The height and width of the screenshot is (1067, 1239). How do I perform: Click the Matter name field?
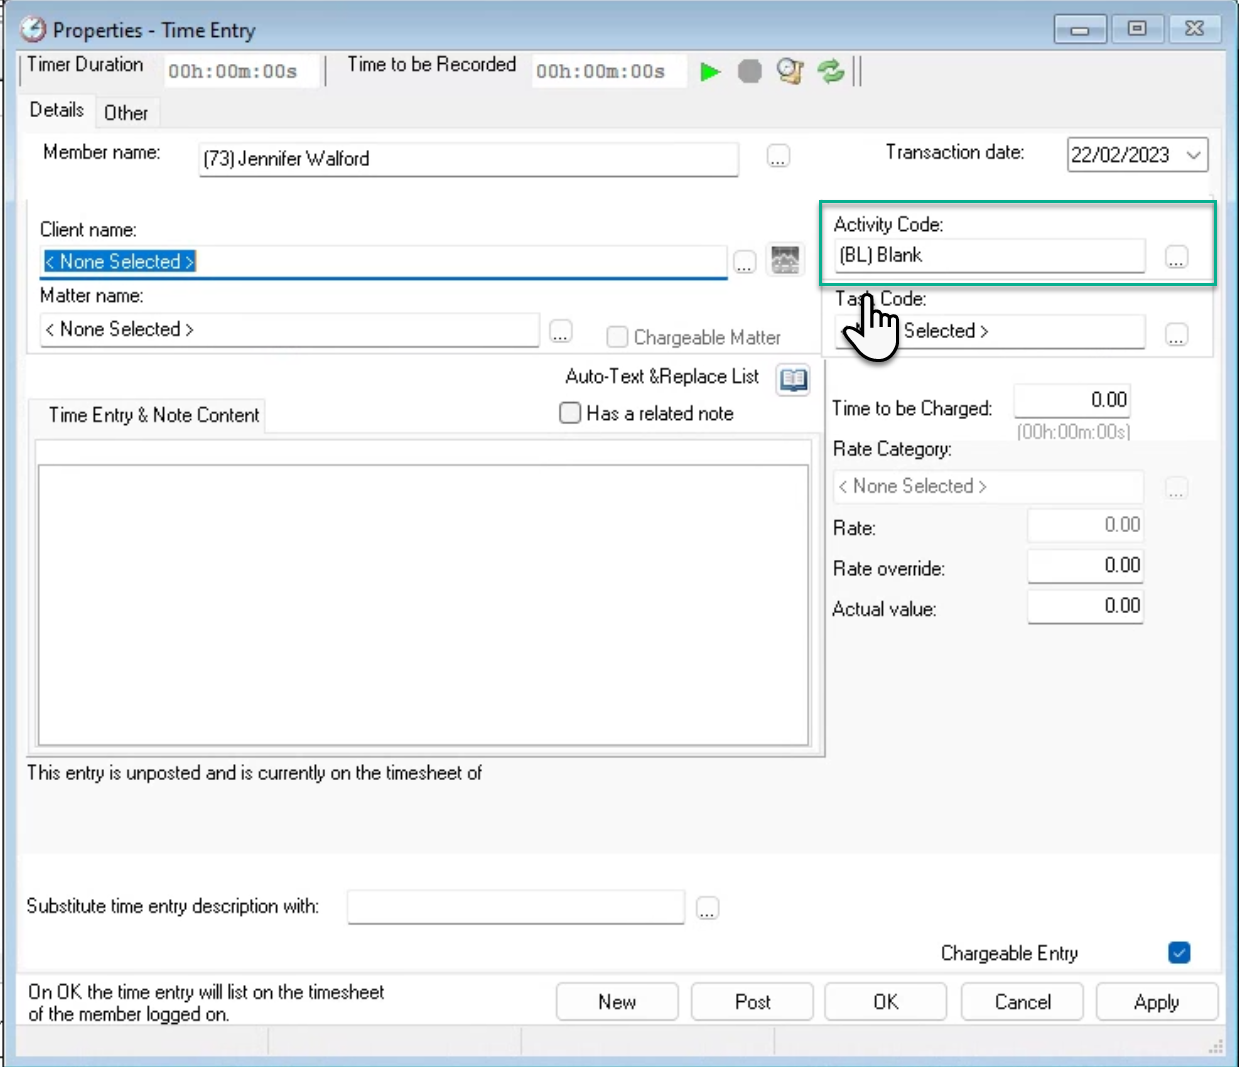290,330
